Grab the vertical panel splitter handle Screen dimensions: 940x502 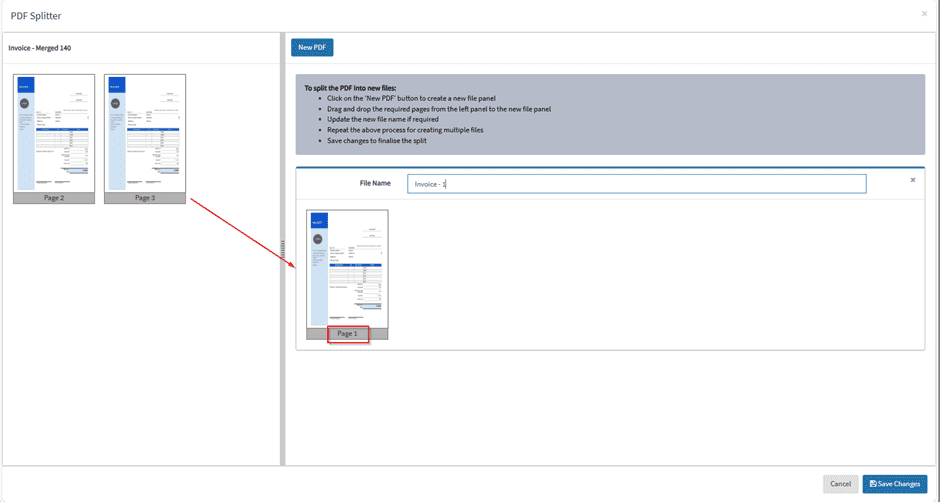pos(283,250)
